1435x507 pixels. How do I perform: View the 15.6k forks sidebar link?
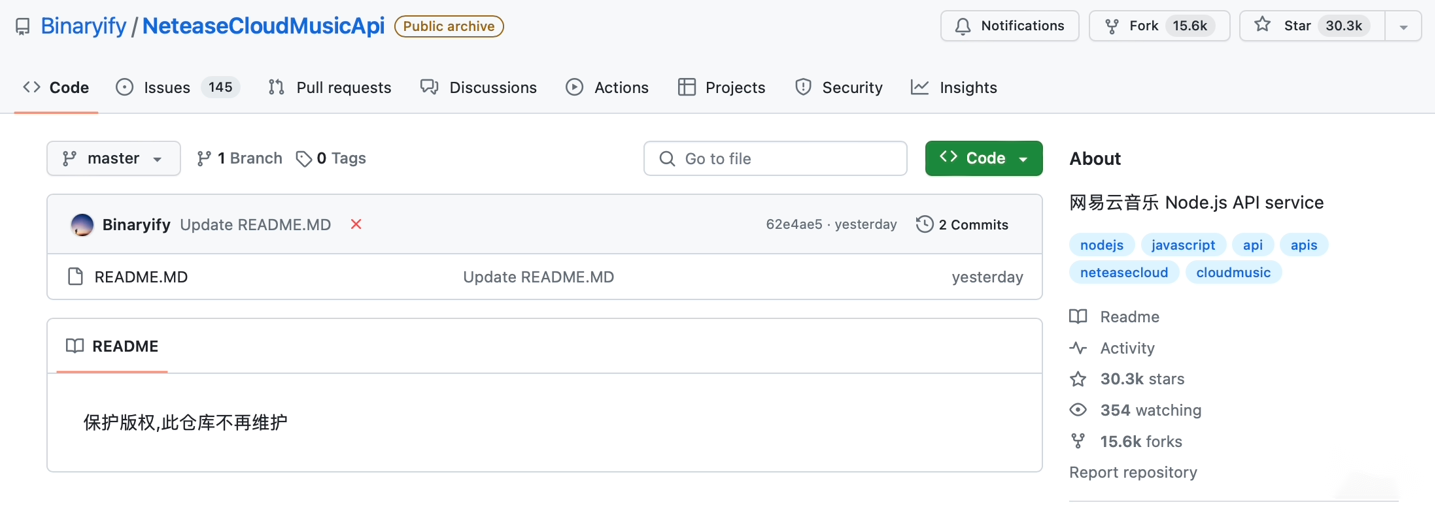pos(1126,441)
